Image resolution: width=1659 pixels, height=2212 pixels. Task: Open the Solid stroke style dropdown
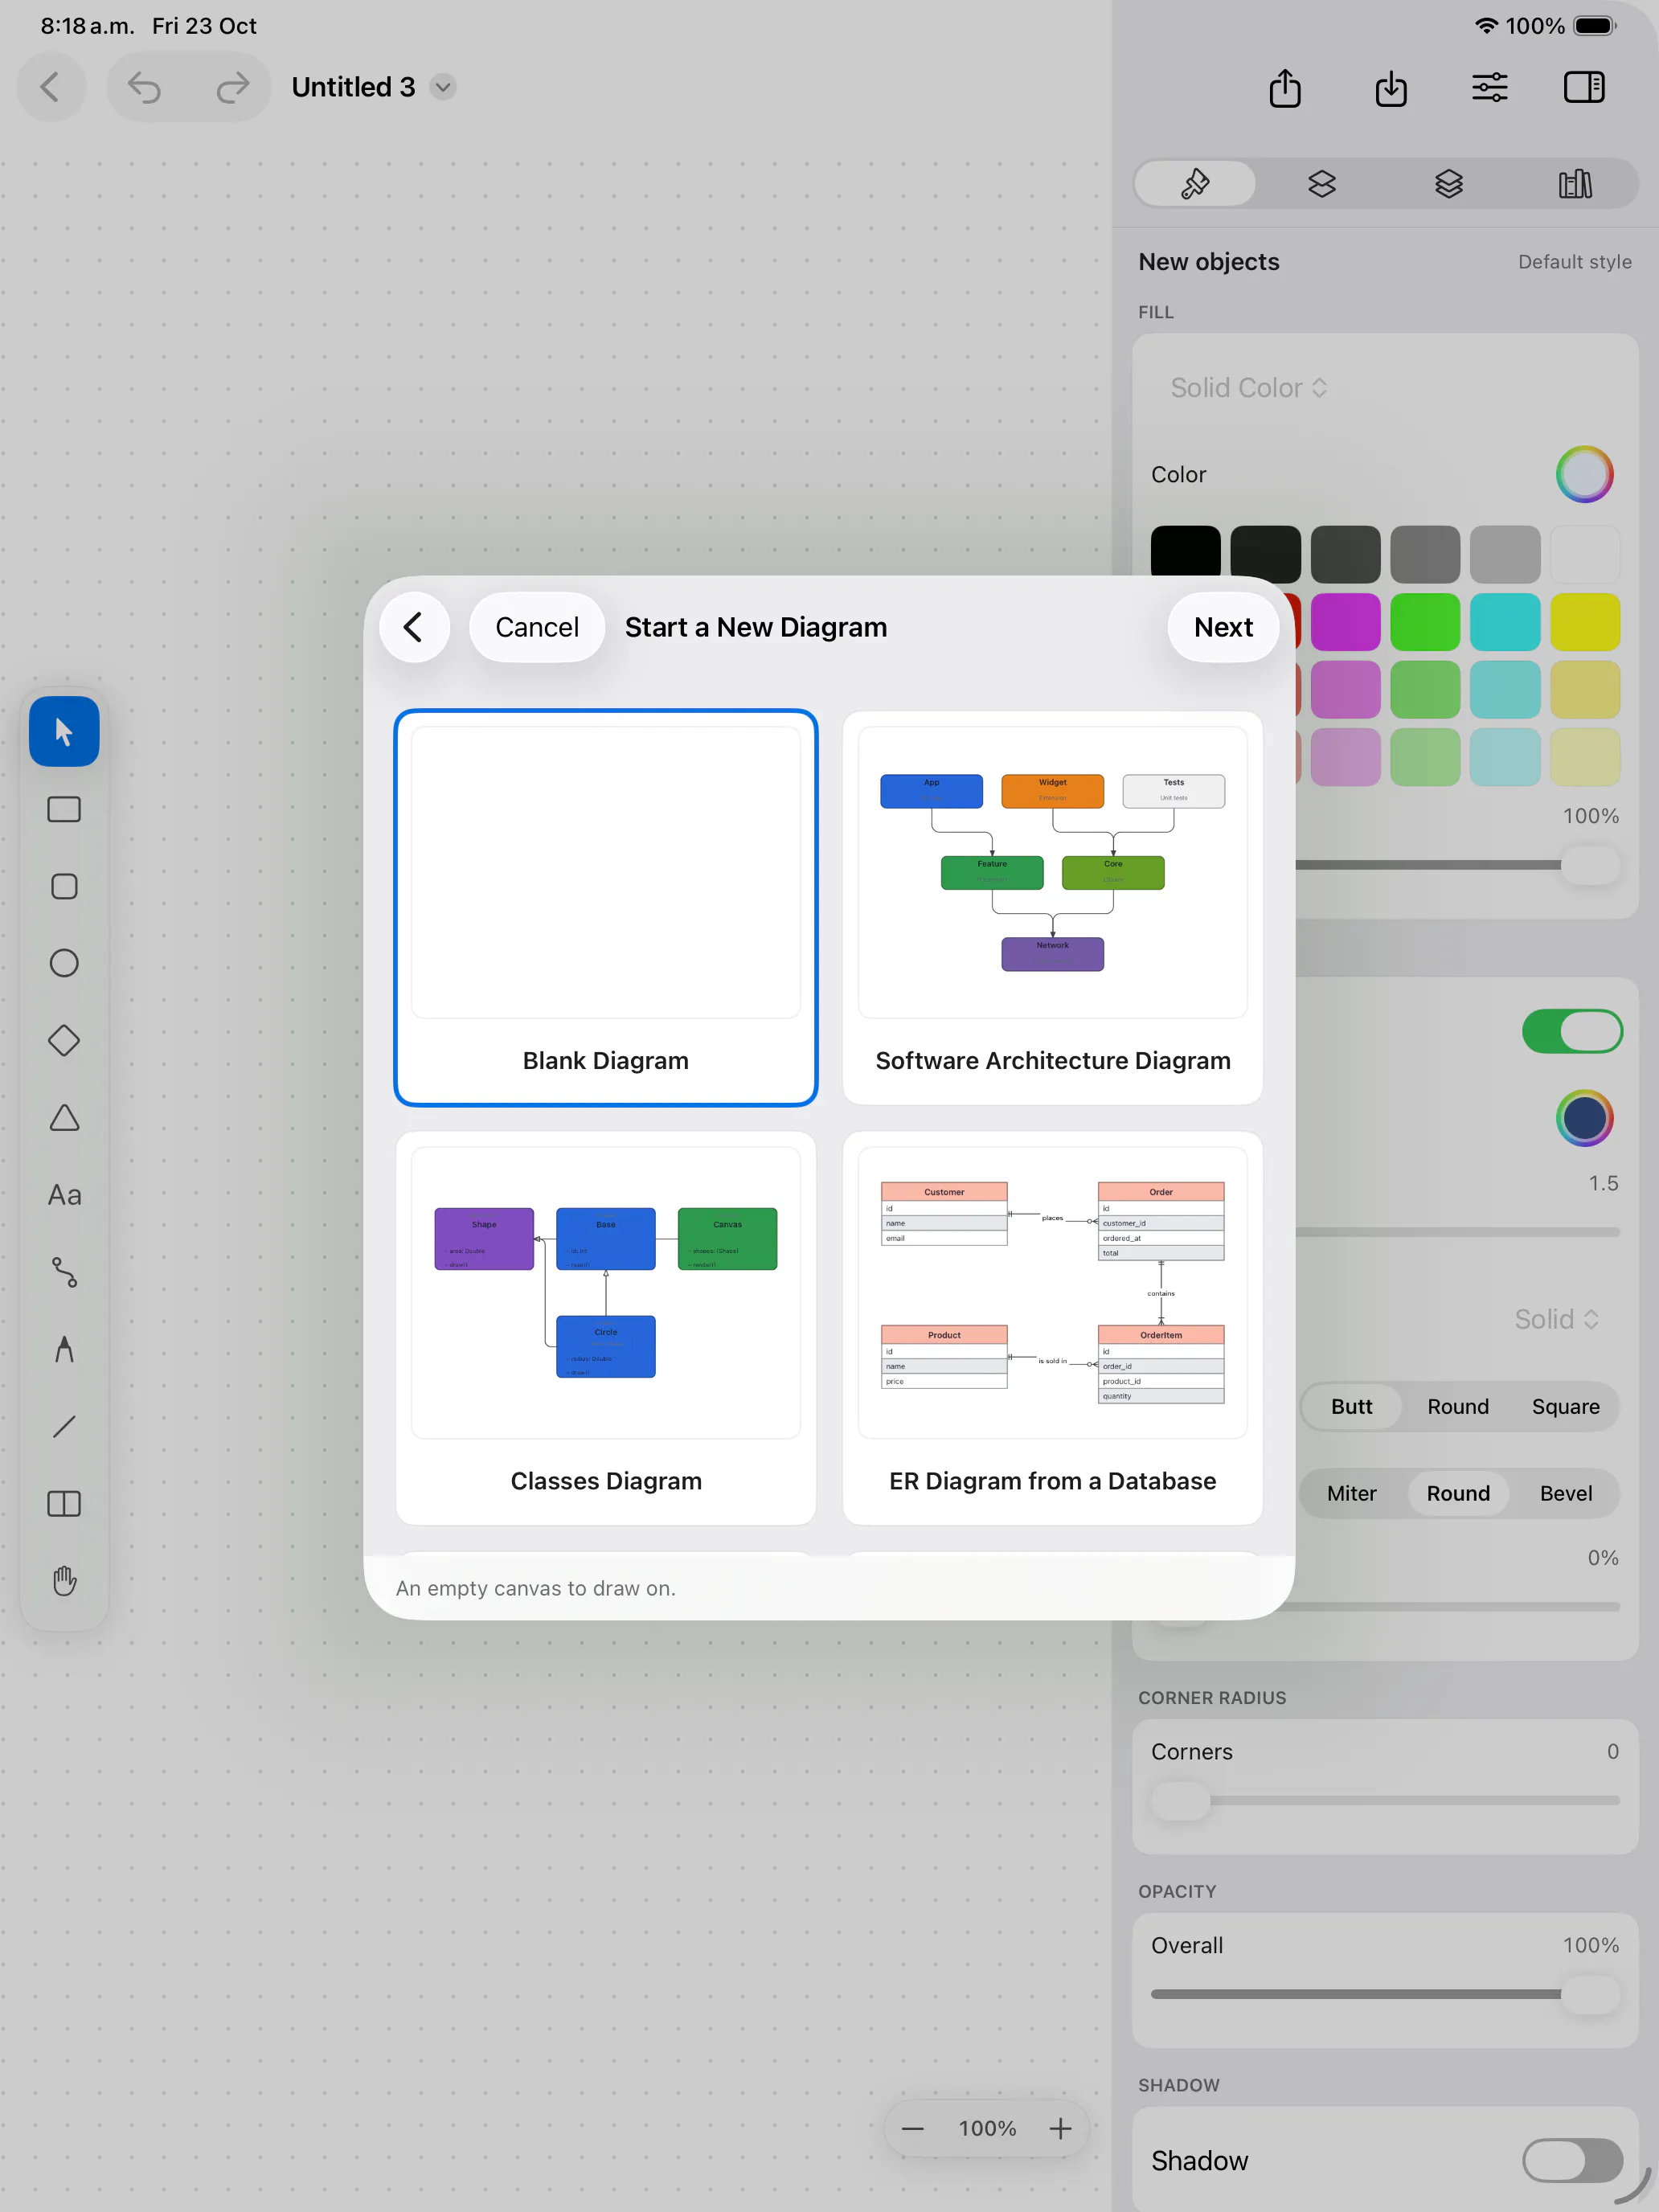point(1556,1319)
